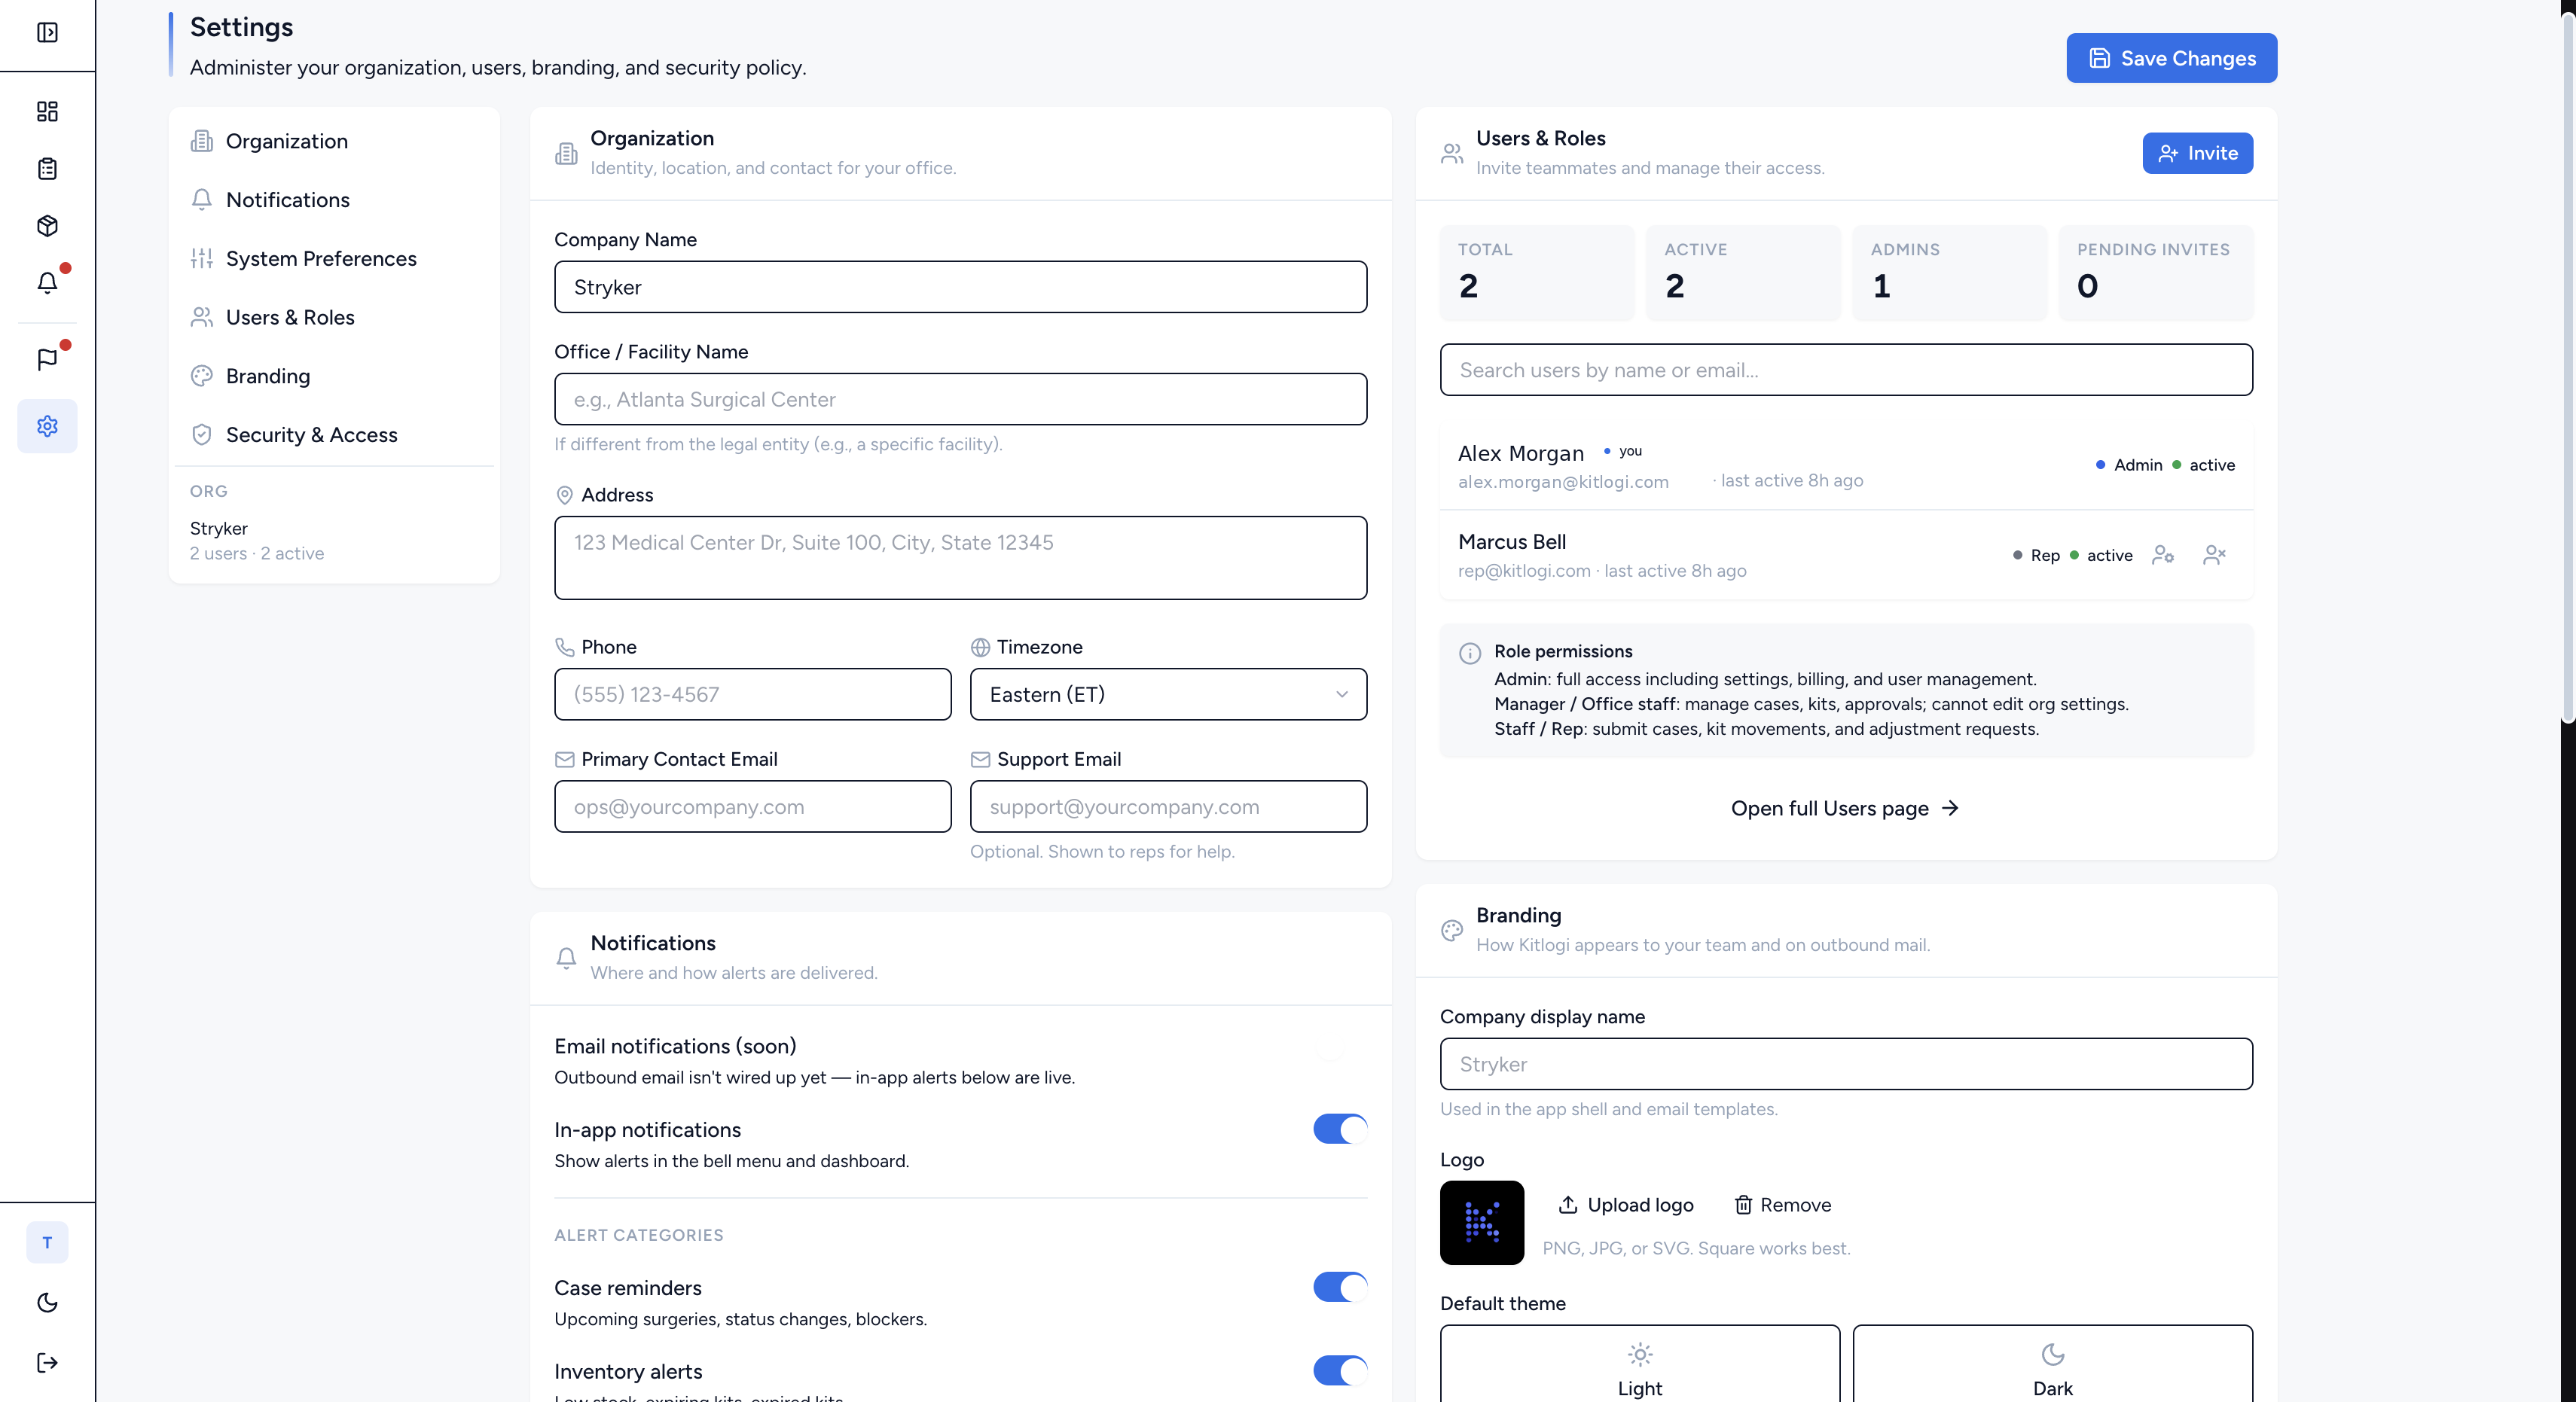Go to Security & Access section
Image resolution: width=2576 pixels, height=1402 pixels.
(x=334, y=435)
